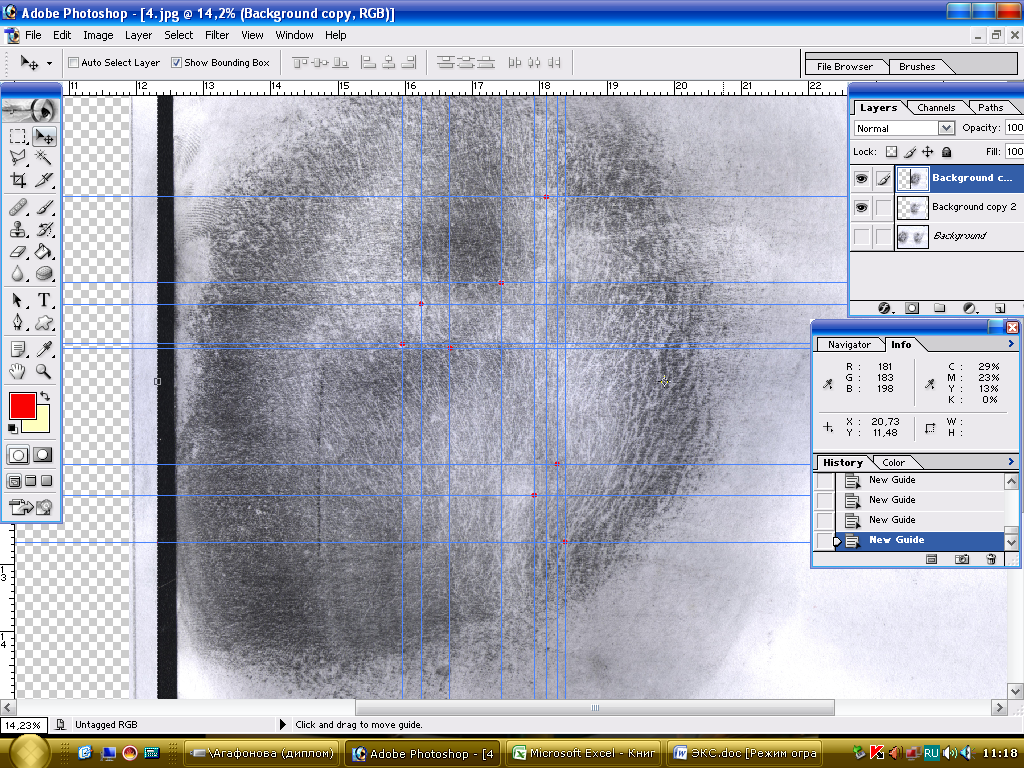This screenshot has height=768, width=1024.
Task: Open the Filter menu
Action: coord(217,35)
